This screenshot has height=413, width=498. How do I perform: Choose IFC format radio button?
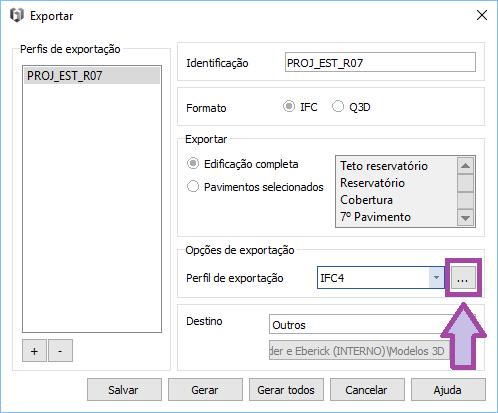tap(289, 107)
